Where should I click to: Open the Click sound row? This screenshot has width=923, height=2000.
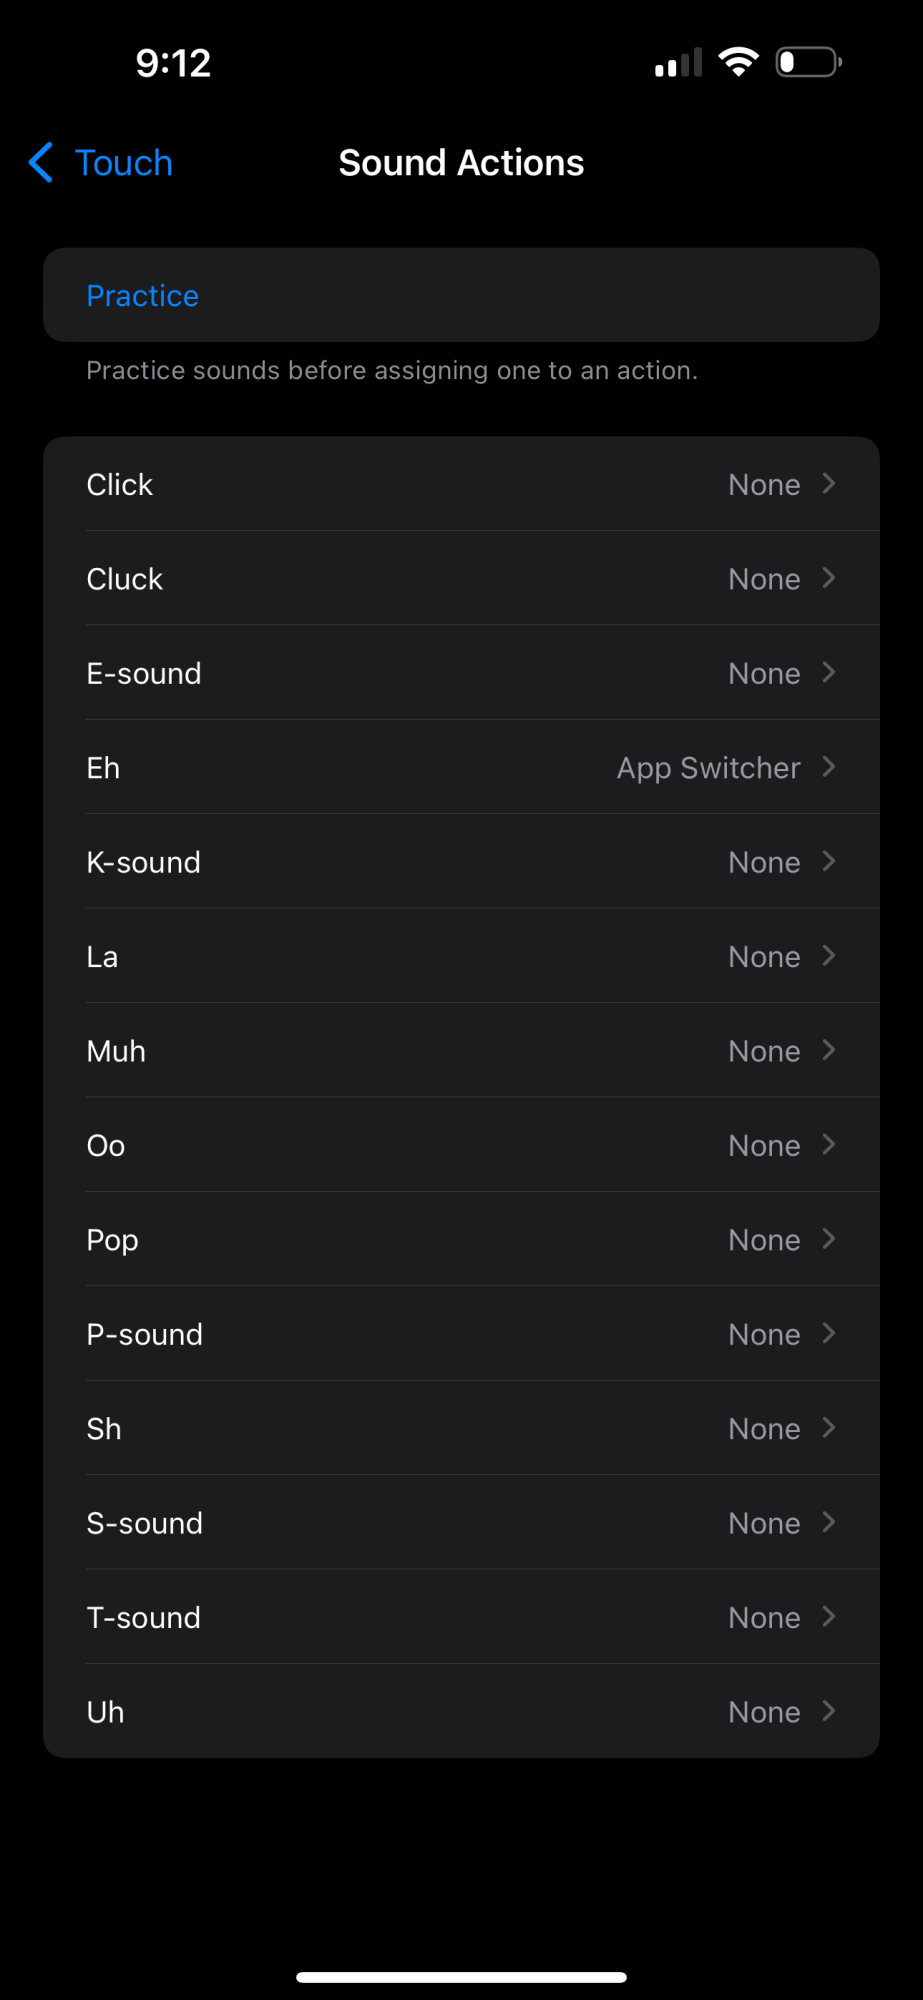(x=460, y=485)
